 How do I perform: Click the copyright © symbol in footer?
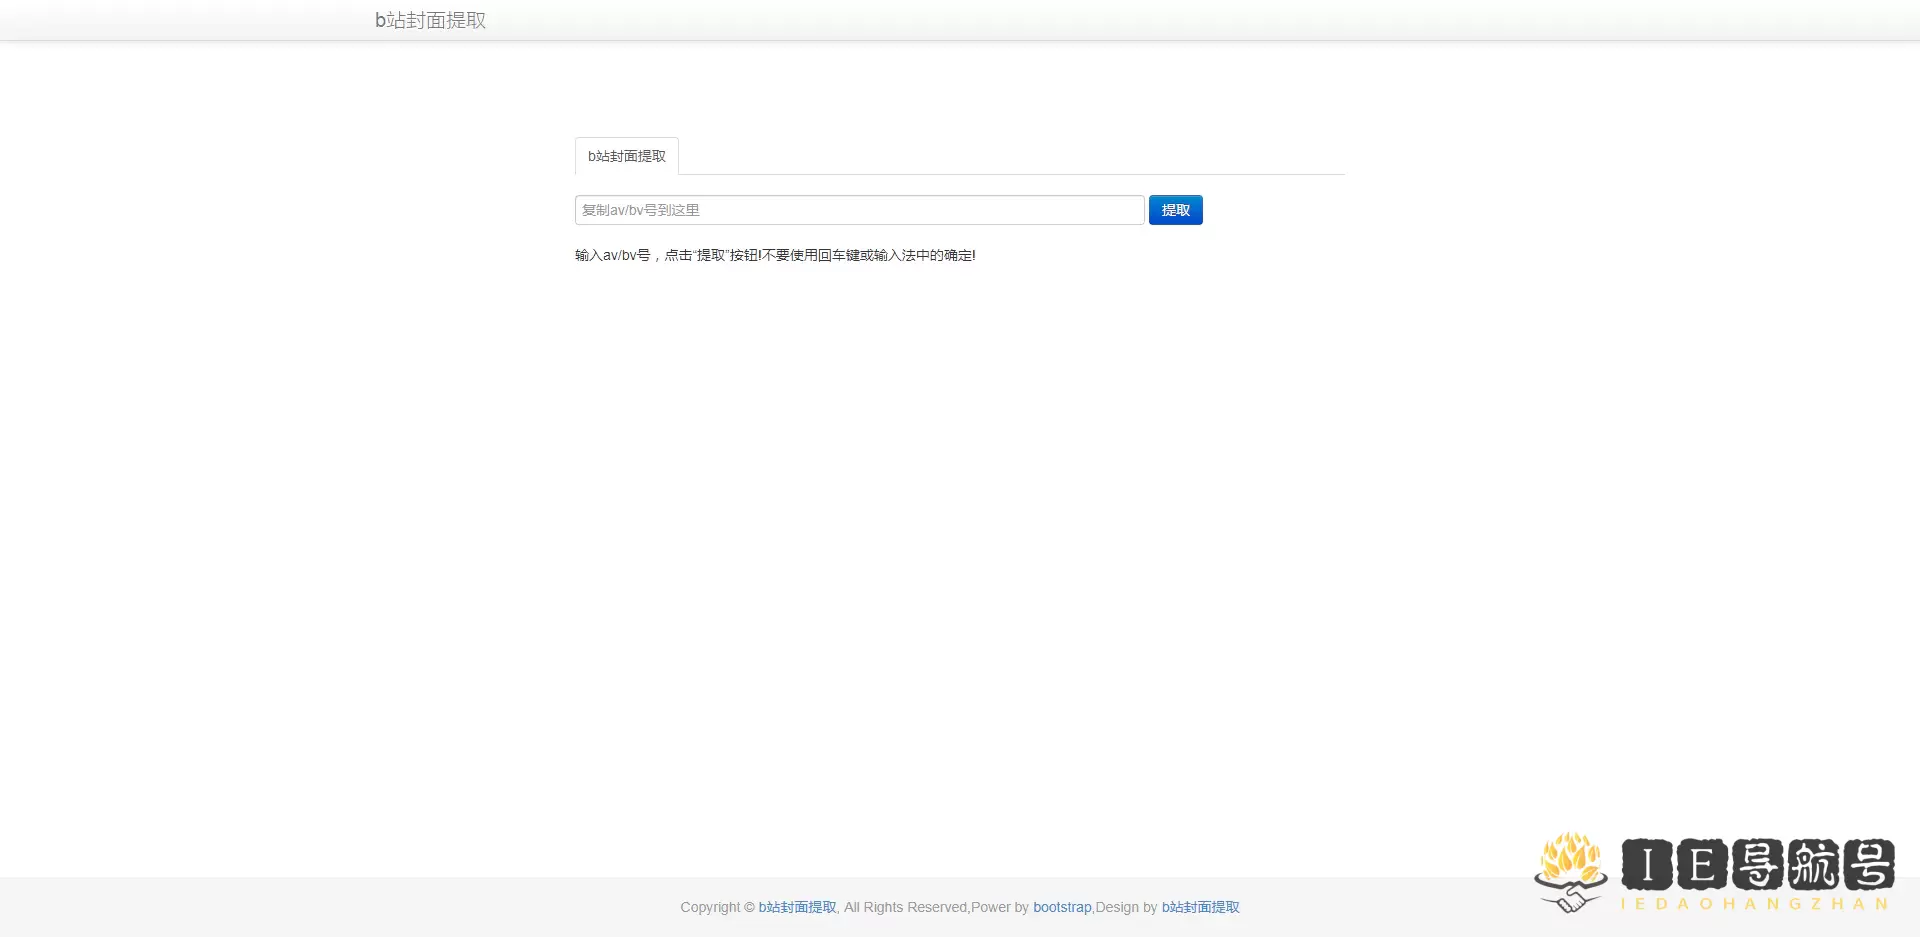749,907
